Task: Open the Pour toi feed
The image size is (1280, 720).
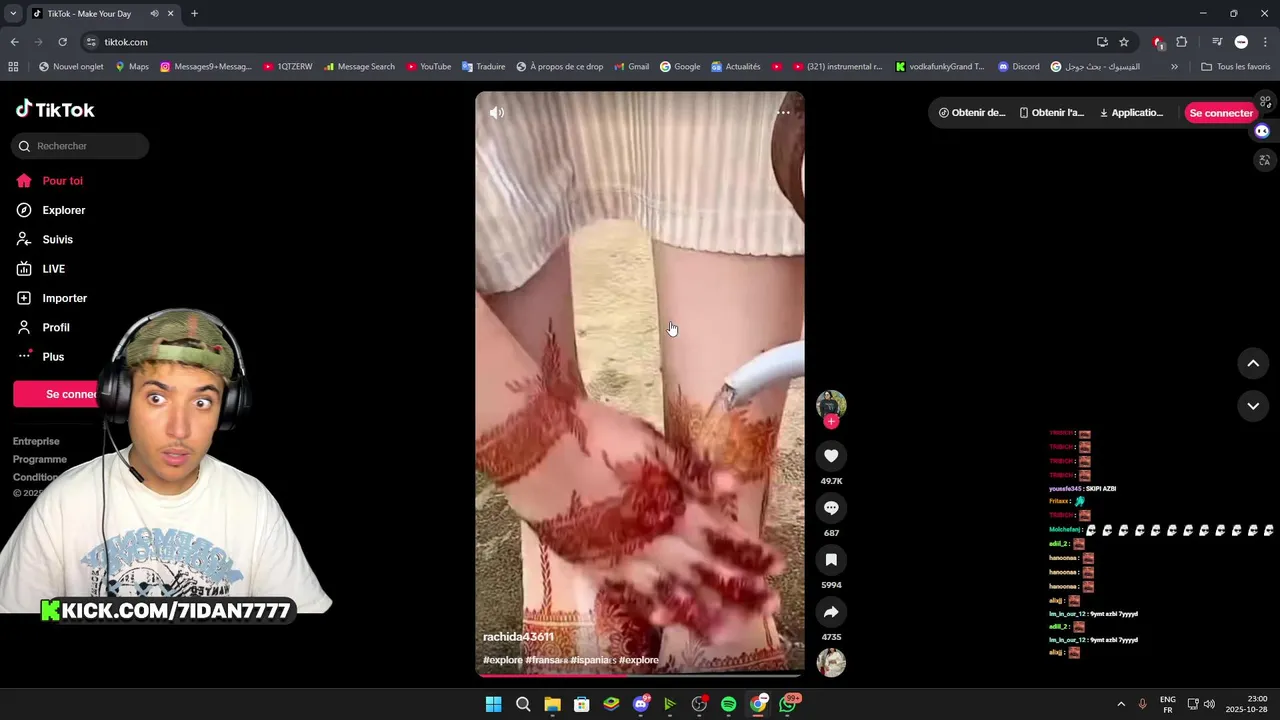Action: [62, 181]
